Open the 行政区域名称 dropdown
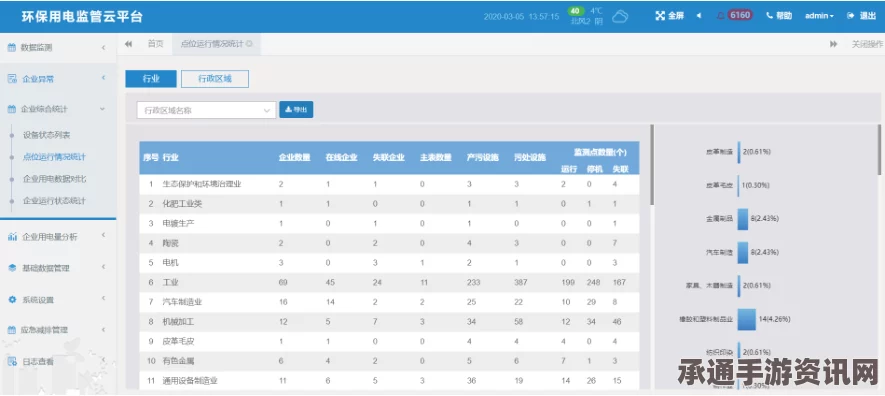Screen dimensions: 885x396 [207, 110]
